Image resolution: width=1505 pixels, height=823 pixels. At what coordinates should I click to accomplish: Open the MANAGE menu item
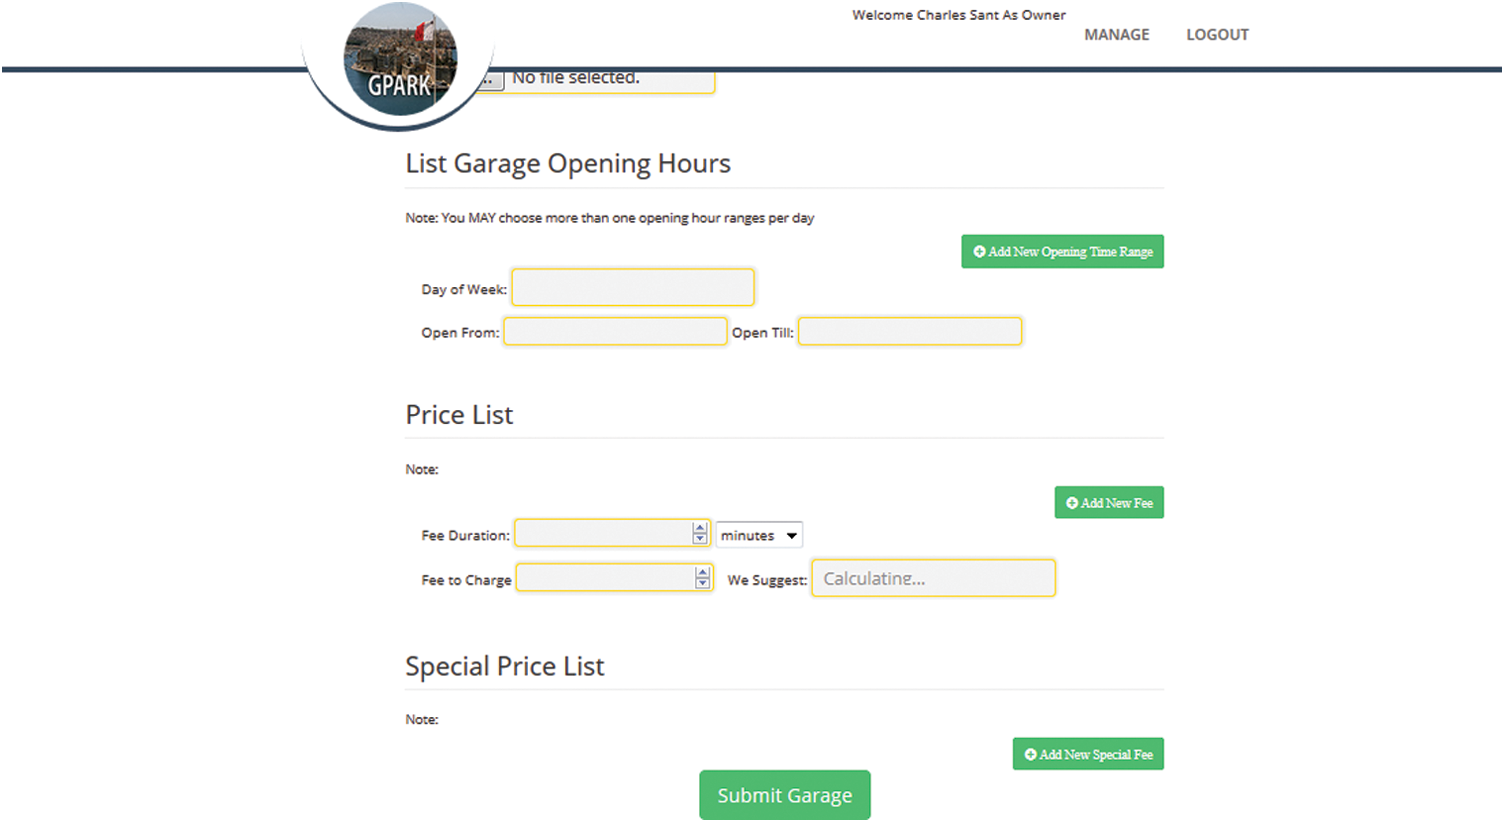pyautogui.click(x=1116, y=35)
